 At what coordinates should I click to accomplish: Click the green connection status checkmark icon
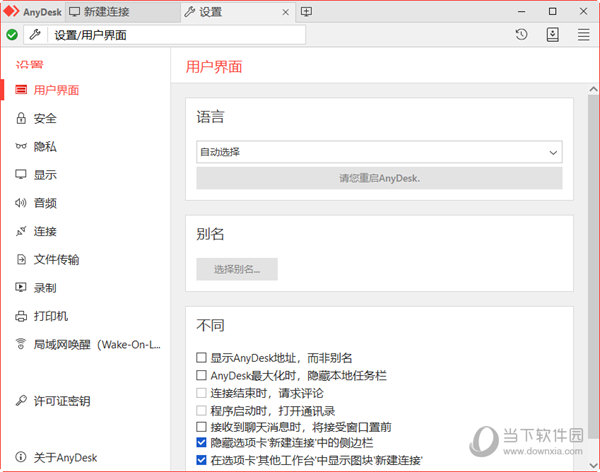tap(12, 35)
